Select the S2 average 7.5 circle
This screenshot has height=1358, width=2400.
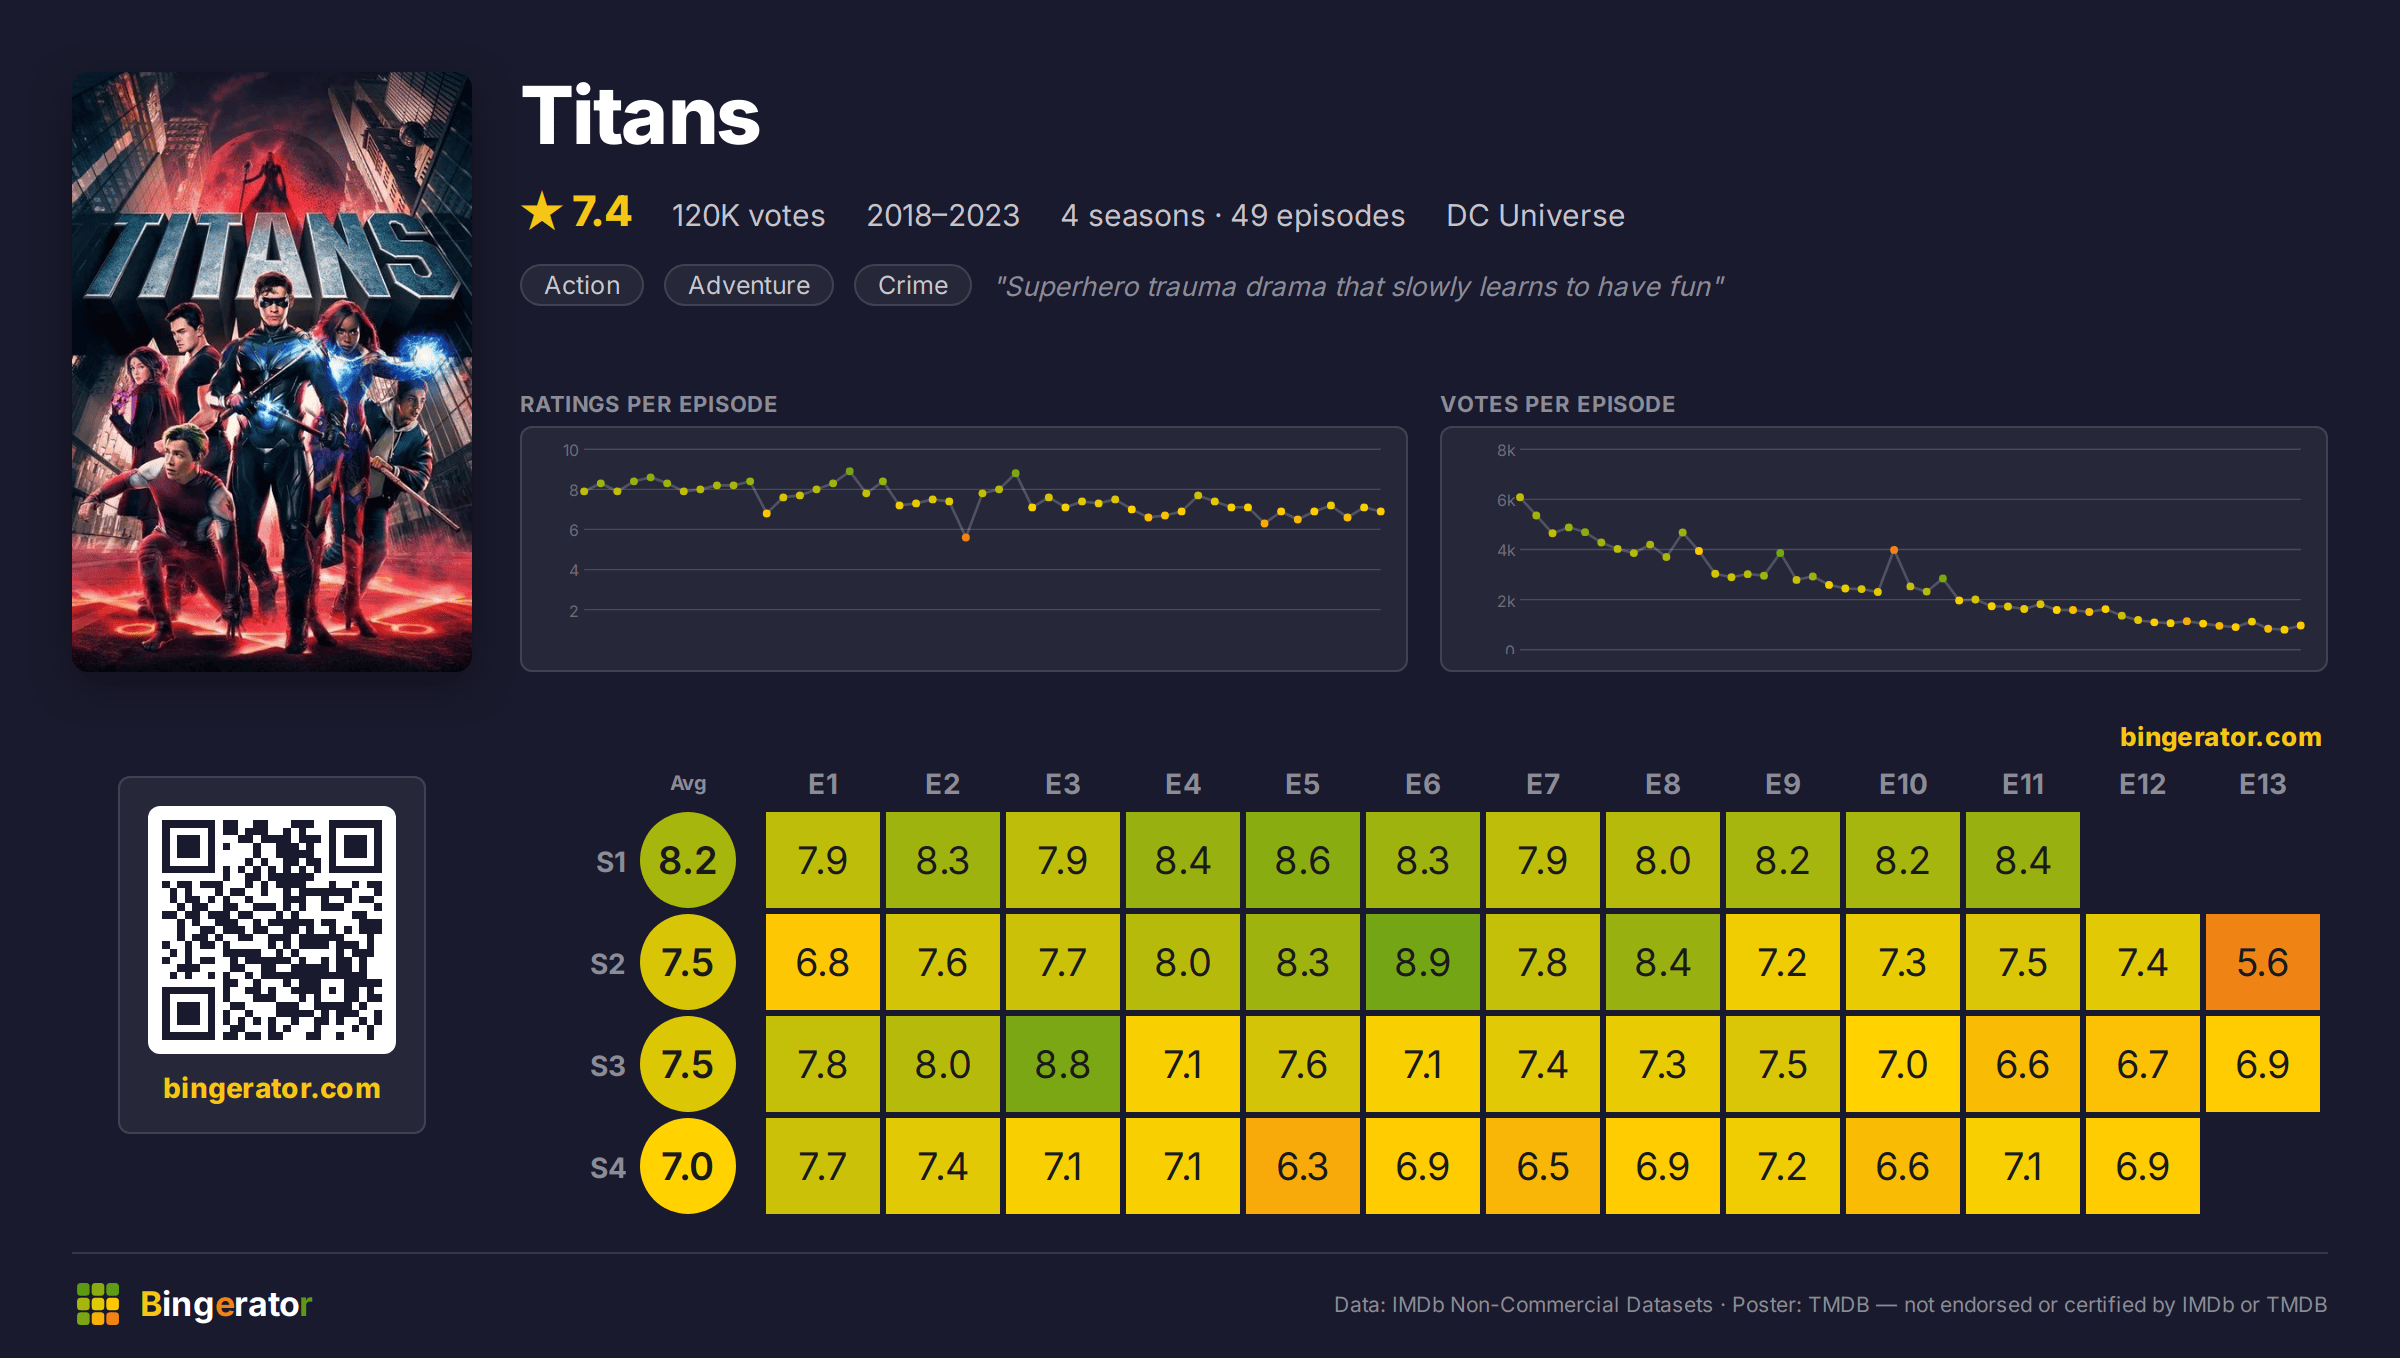[x=688, y=962]
